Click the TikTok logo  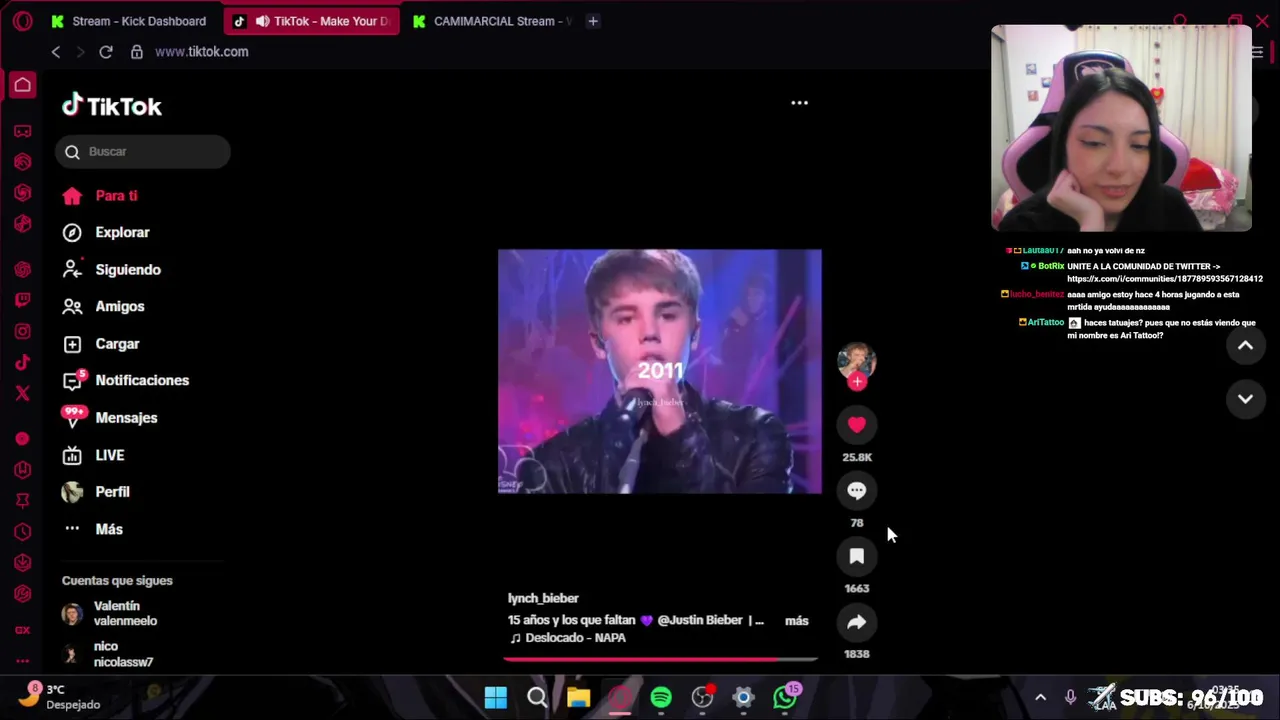pos(111,106)
